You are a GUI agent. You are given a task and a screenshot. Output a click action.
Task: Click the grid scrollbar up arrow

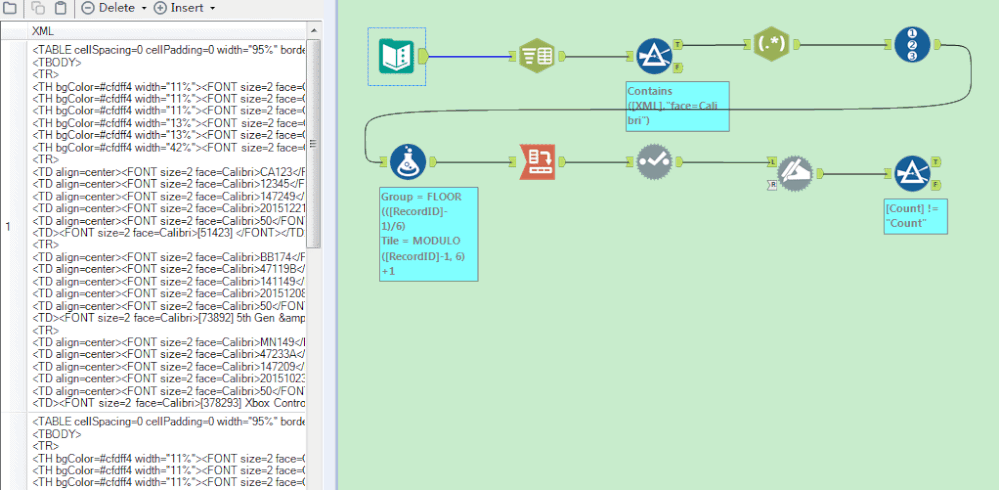pyautogui.click(x=314, y=31)
